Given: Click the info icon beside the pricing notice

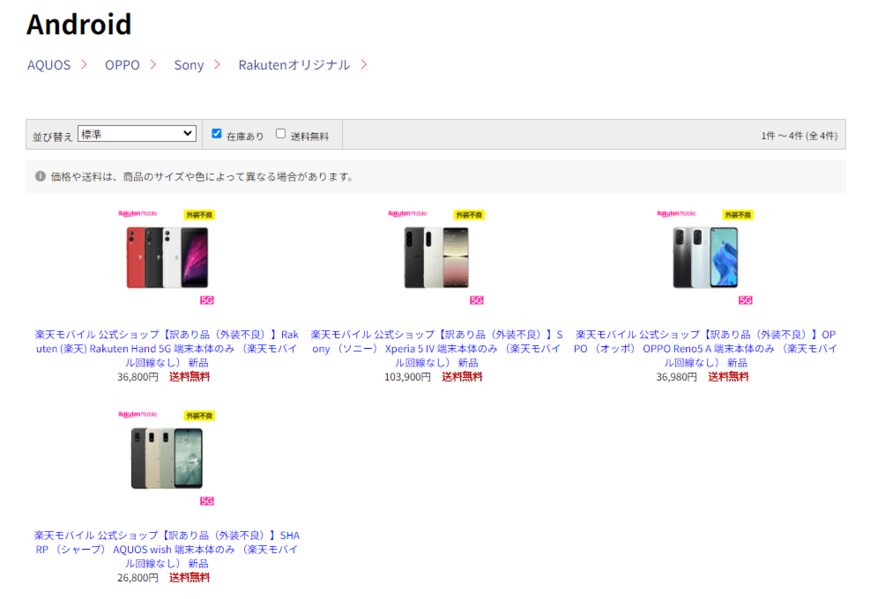Looking at the screenshot, I should tap(38, 177).
